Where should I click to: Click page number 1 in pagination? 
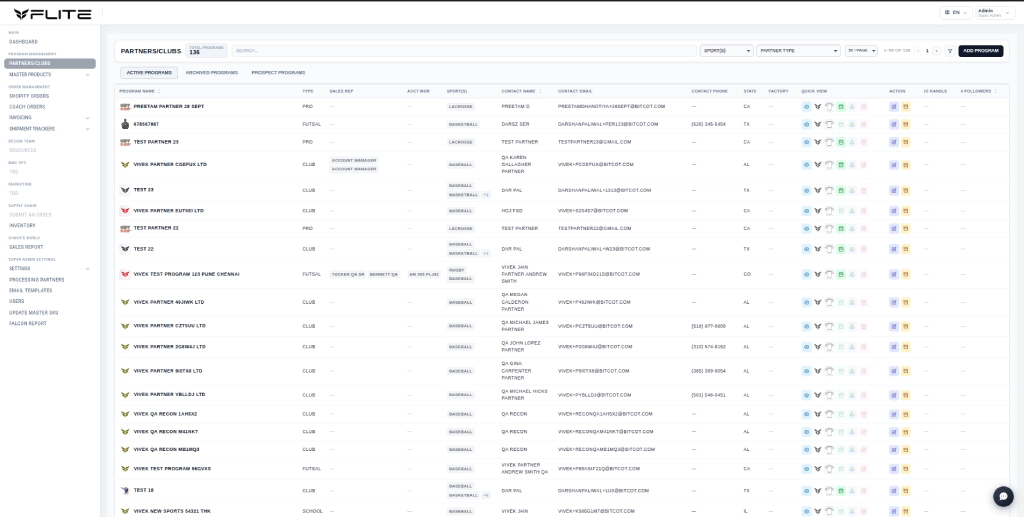[927, 51]
